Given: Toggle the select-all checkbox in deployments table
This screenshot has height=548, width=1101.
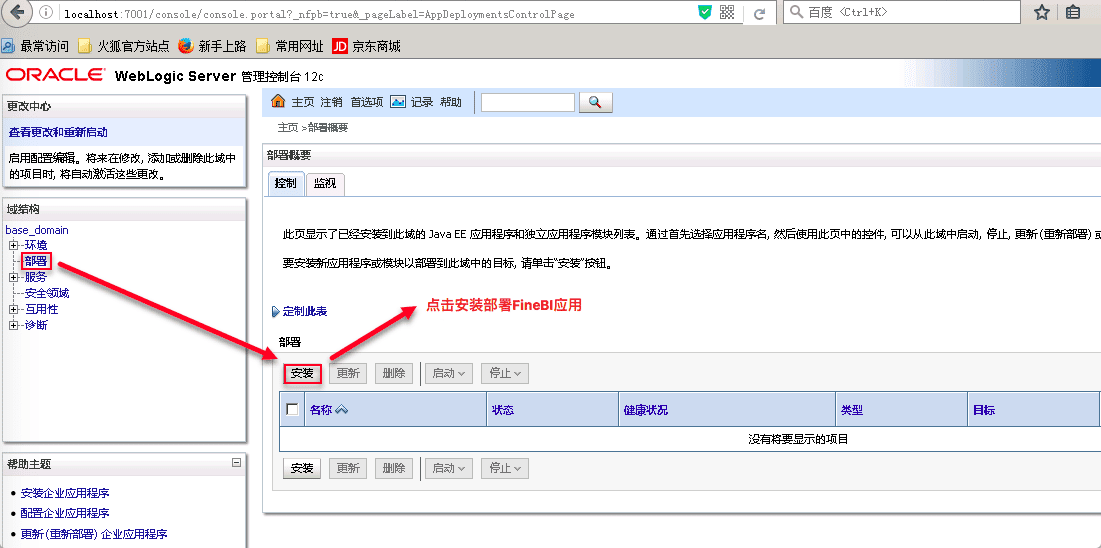Looking at the screenshot, I should 292,410.
